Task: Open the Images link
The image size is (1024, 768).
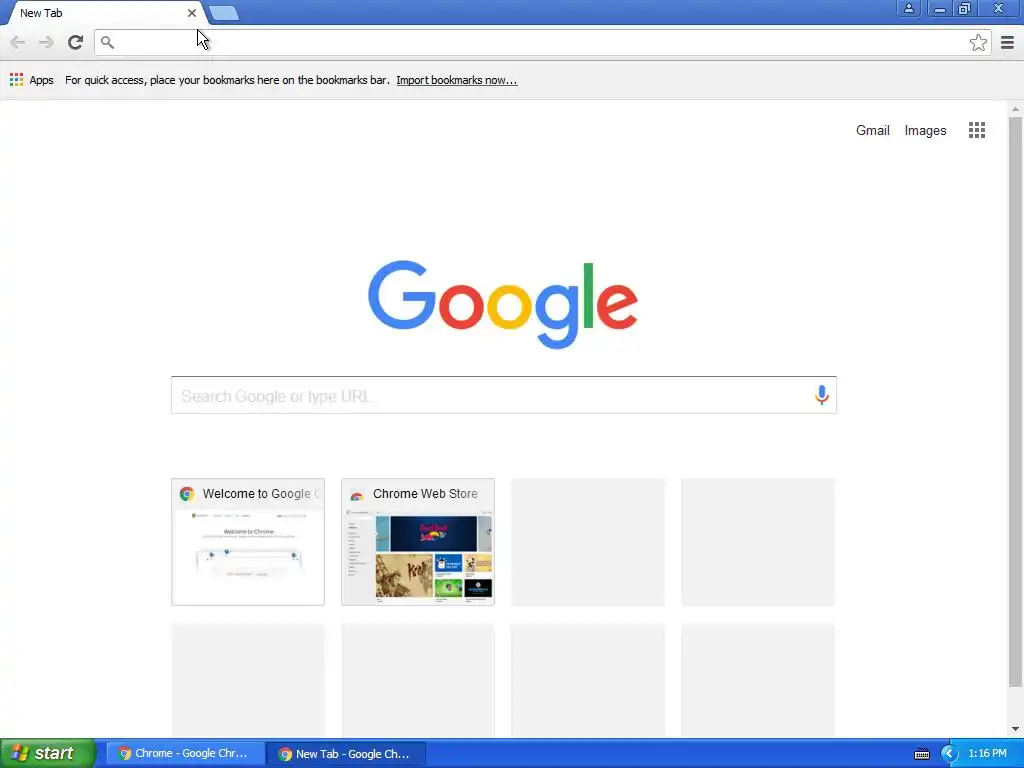Action: tap(925, 131)
